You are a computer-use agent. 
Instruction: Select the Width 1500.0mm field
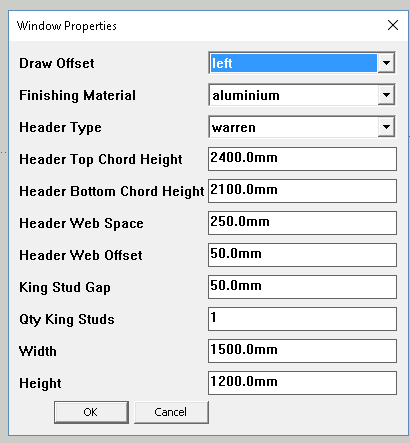[x=302, y=351]
